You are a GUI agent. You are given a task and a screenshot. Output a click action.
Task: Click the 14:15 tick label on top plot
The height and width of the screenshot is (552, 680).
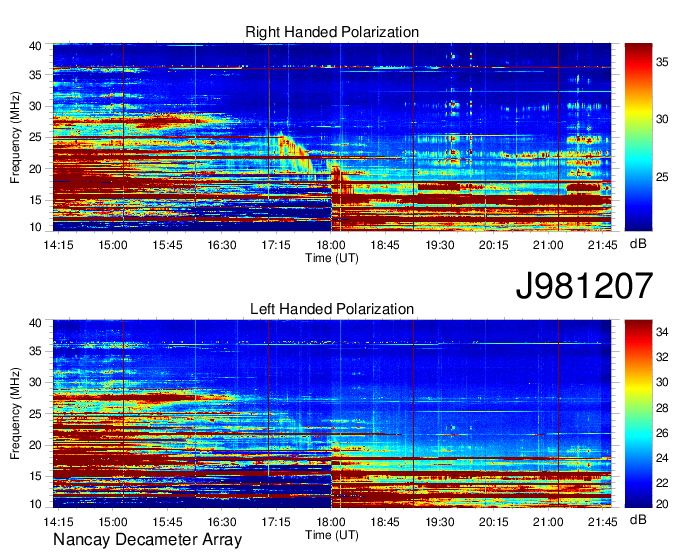(59, 245)
